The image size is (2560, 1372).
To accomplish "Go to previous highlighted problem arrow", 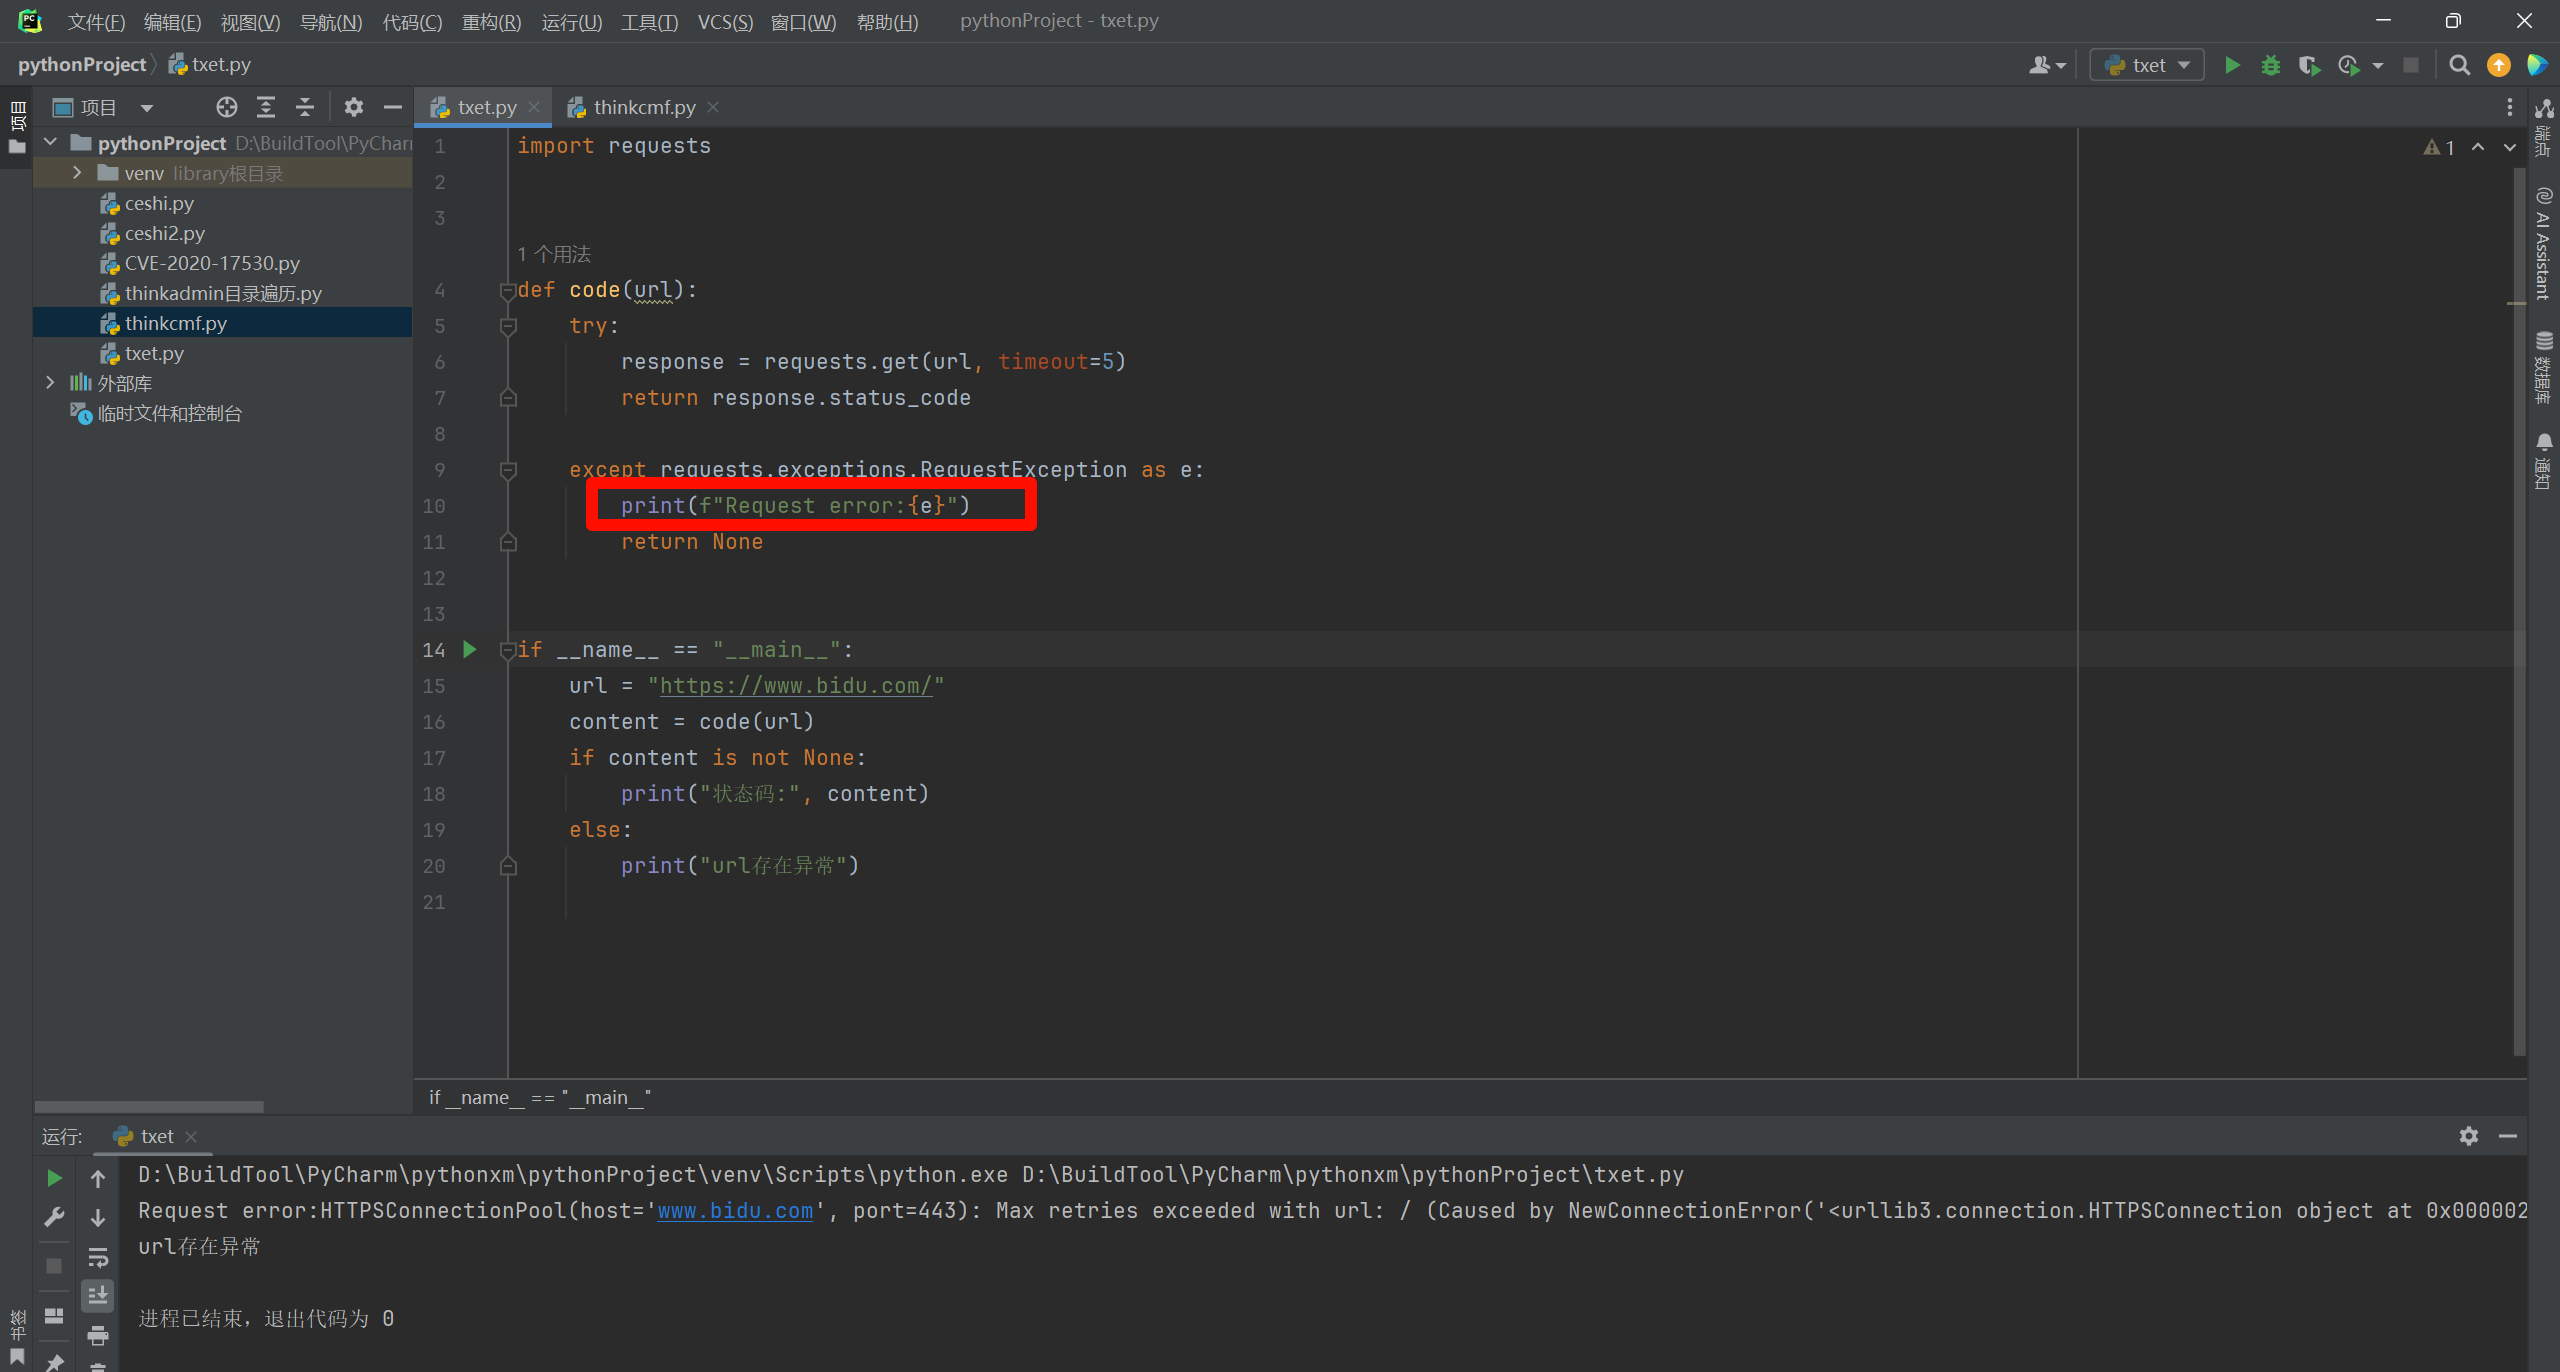I will (2478, 147).
